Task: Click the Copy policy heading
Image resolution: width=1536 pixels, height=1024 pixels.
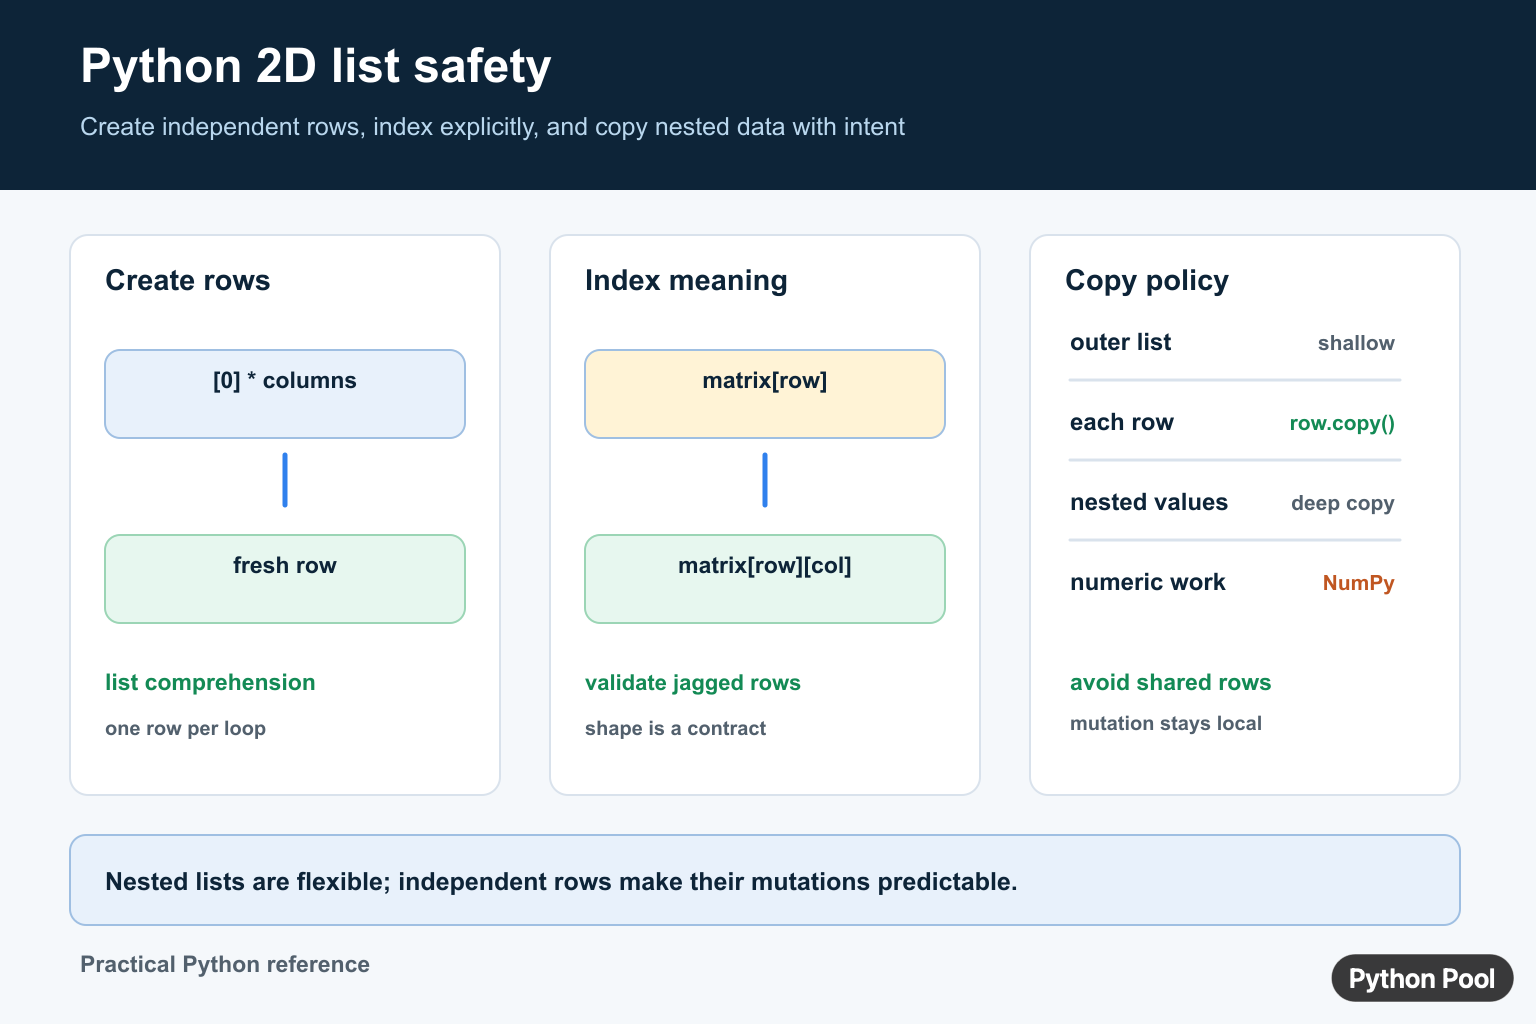Action: coord(1147,281)
